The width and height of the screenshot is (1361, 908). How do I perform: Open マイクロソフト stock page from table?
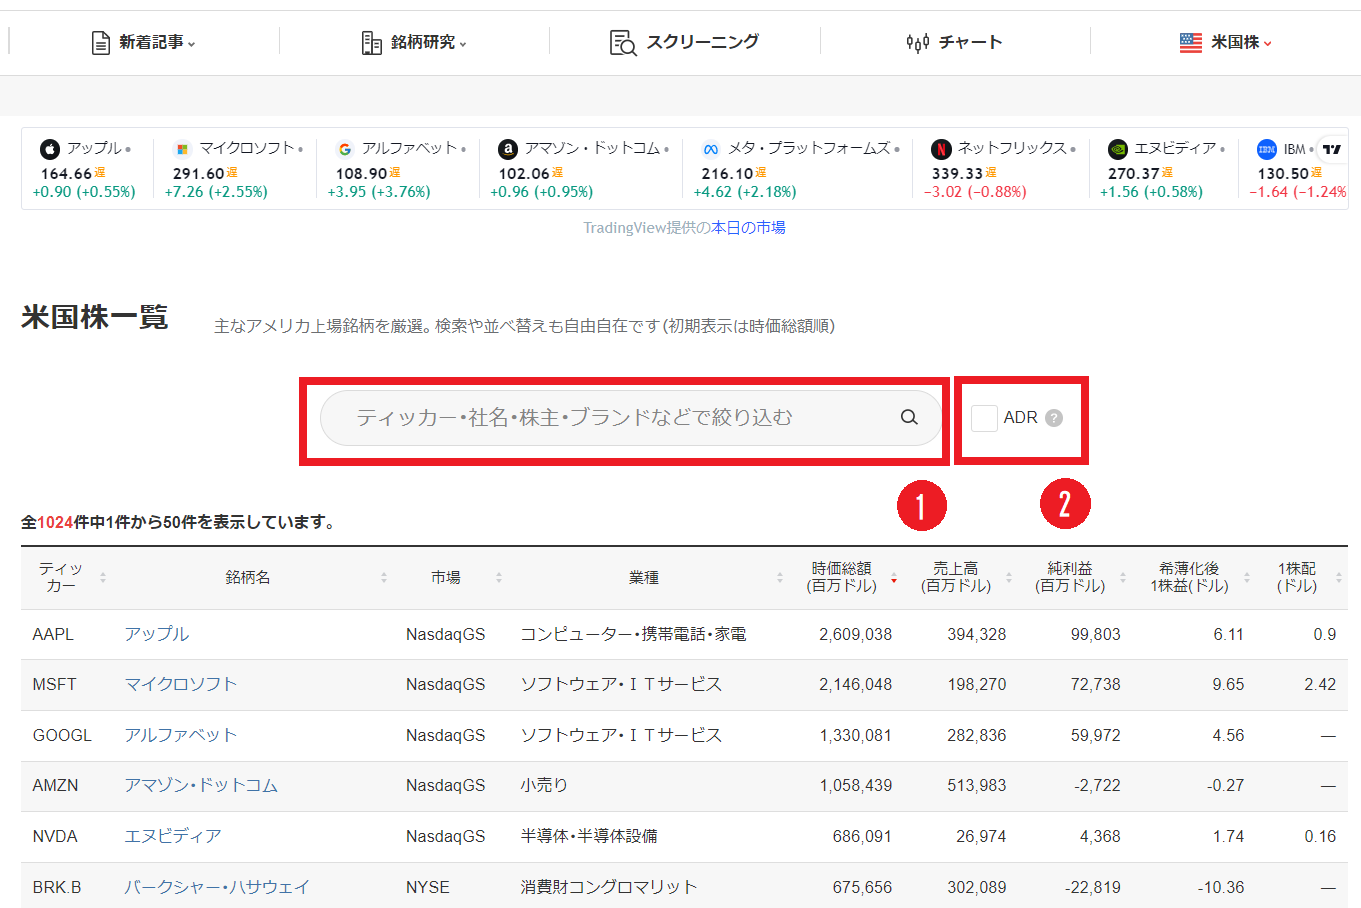coord(181,684)
